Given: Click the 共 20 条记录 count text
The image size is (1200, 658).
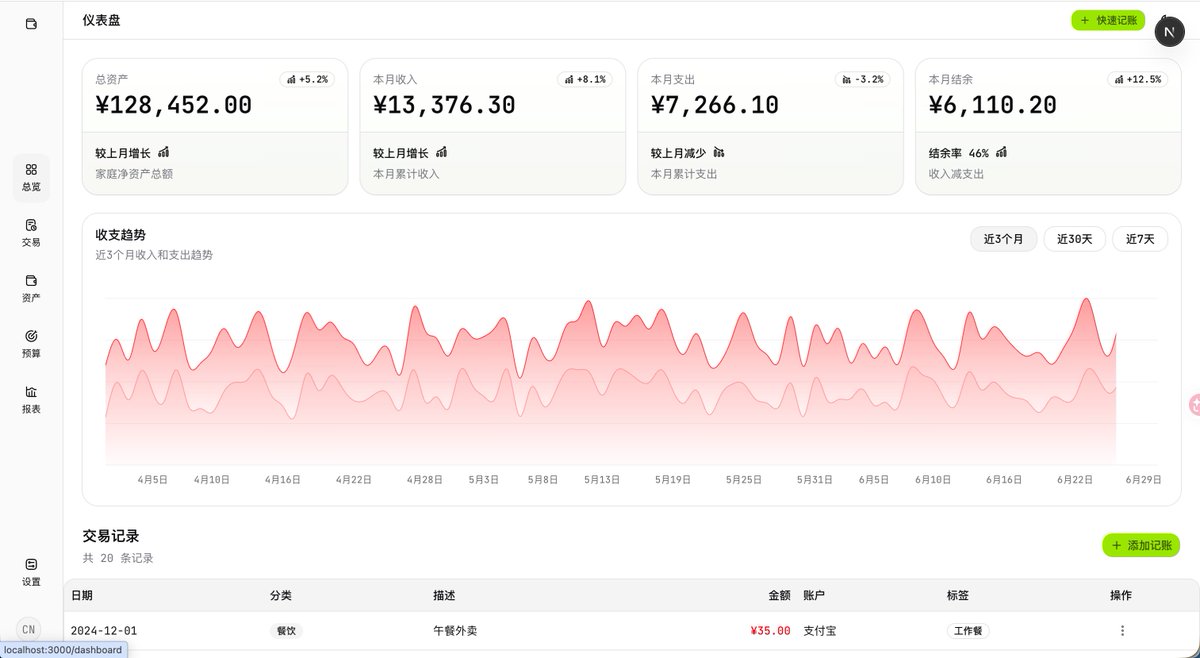Looking at the screenshot, I should [118, 558].
